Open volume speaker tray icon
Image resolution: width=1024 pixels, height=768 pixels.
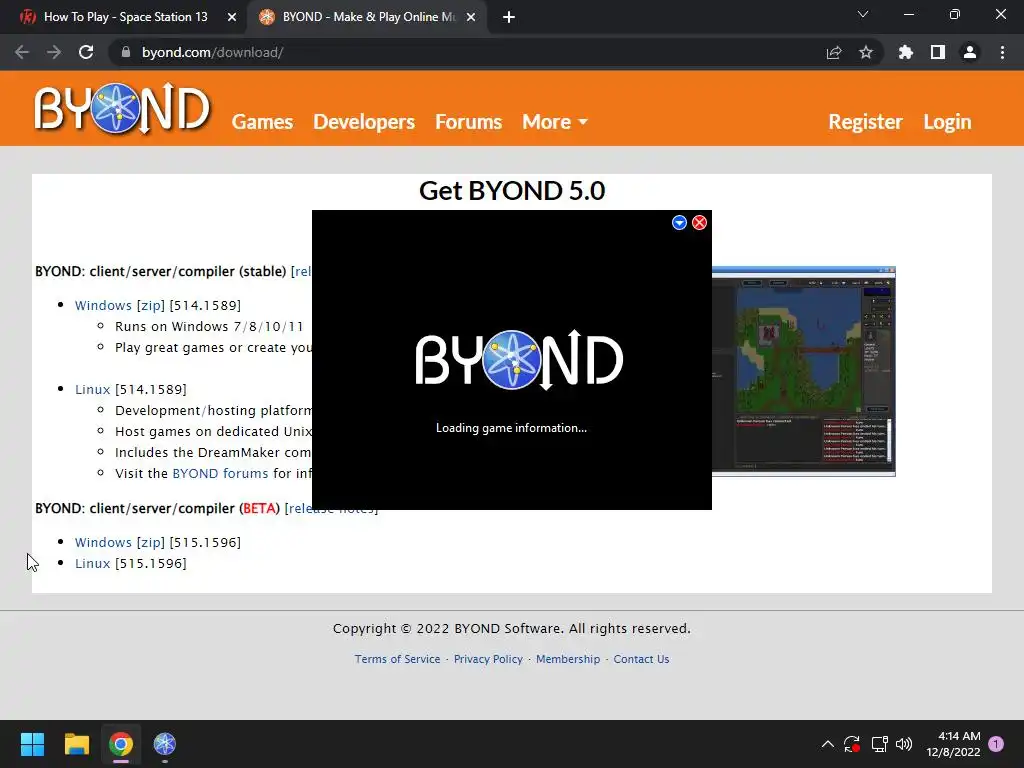pos(904,744)
